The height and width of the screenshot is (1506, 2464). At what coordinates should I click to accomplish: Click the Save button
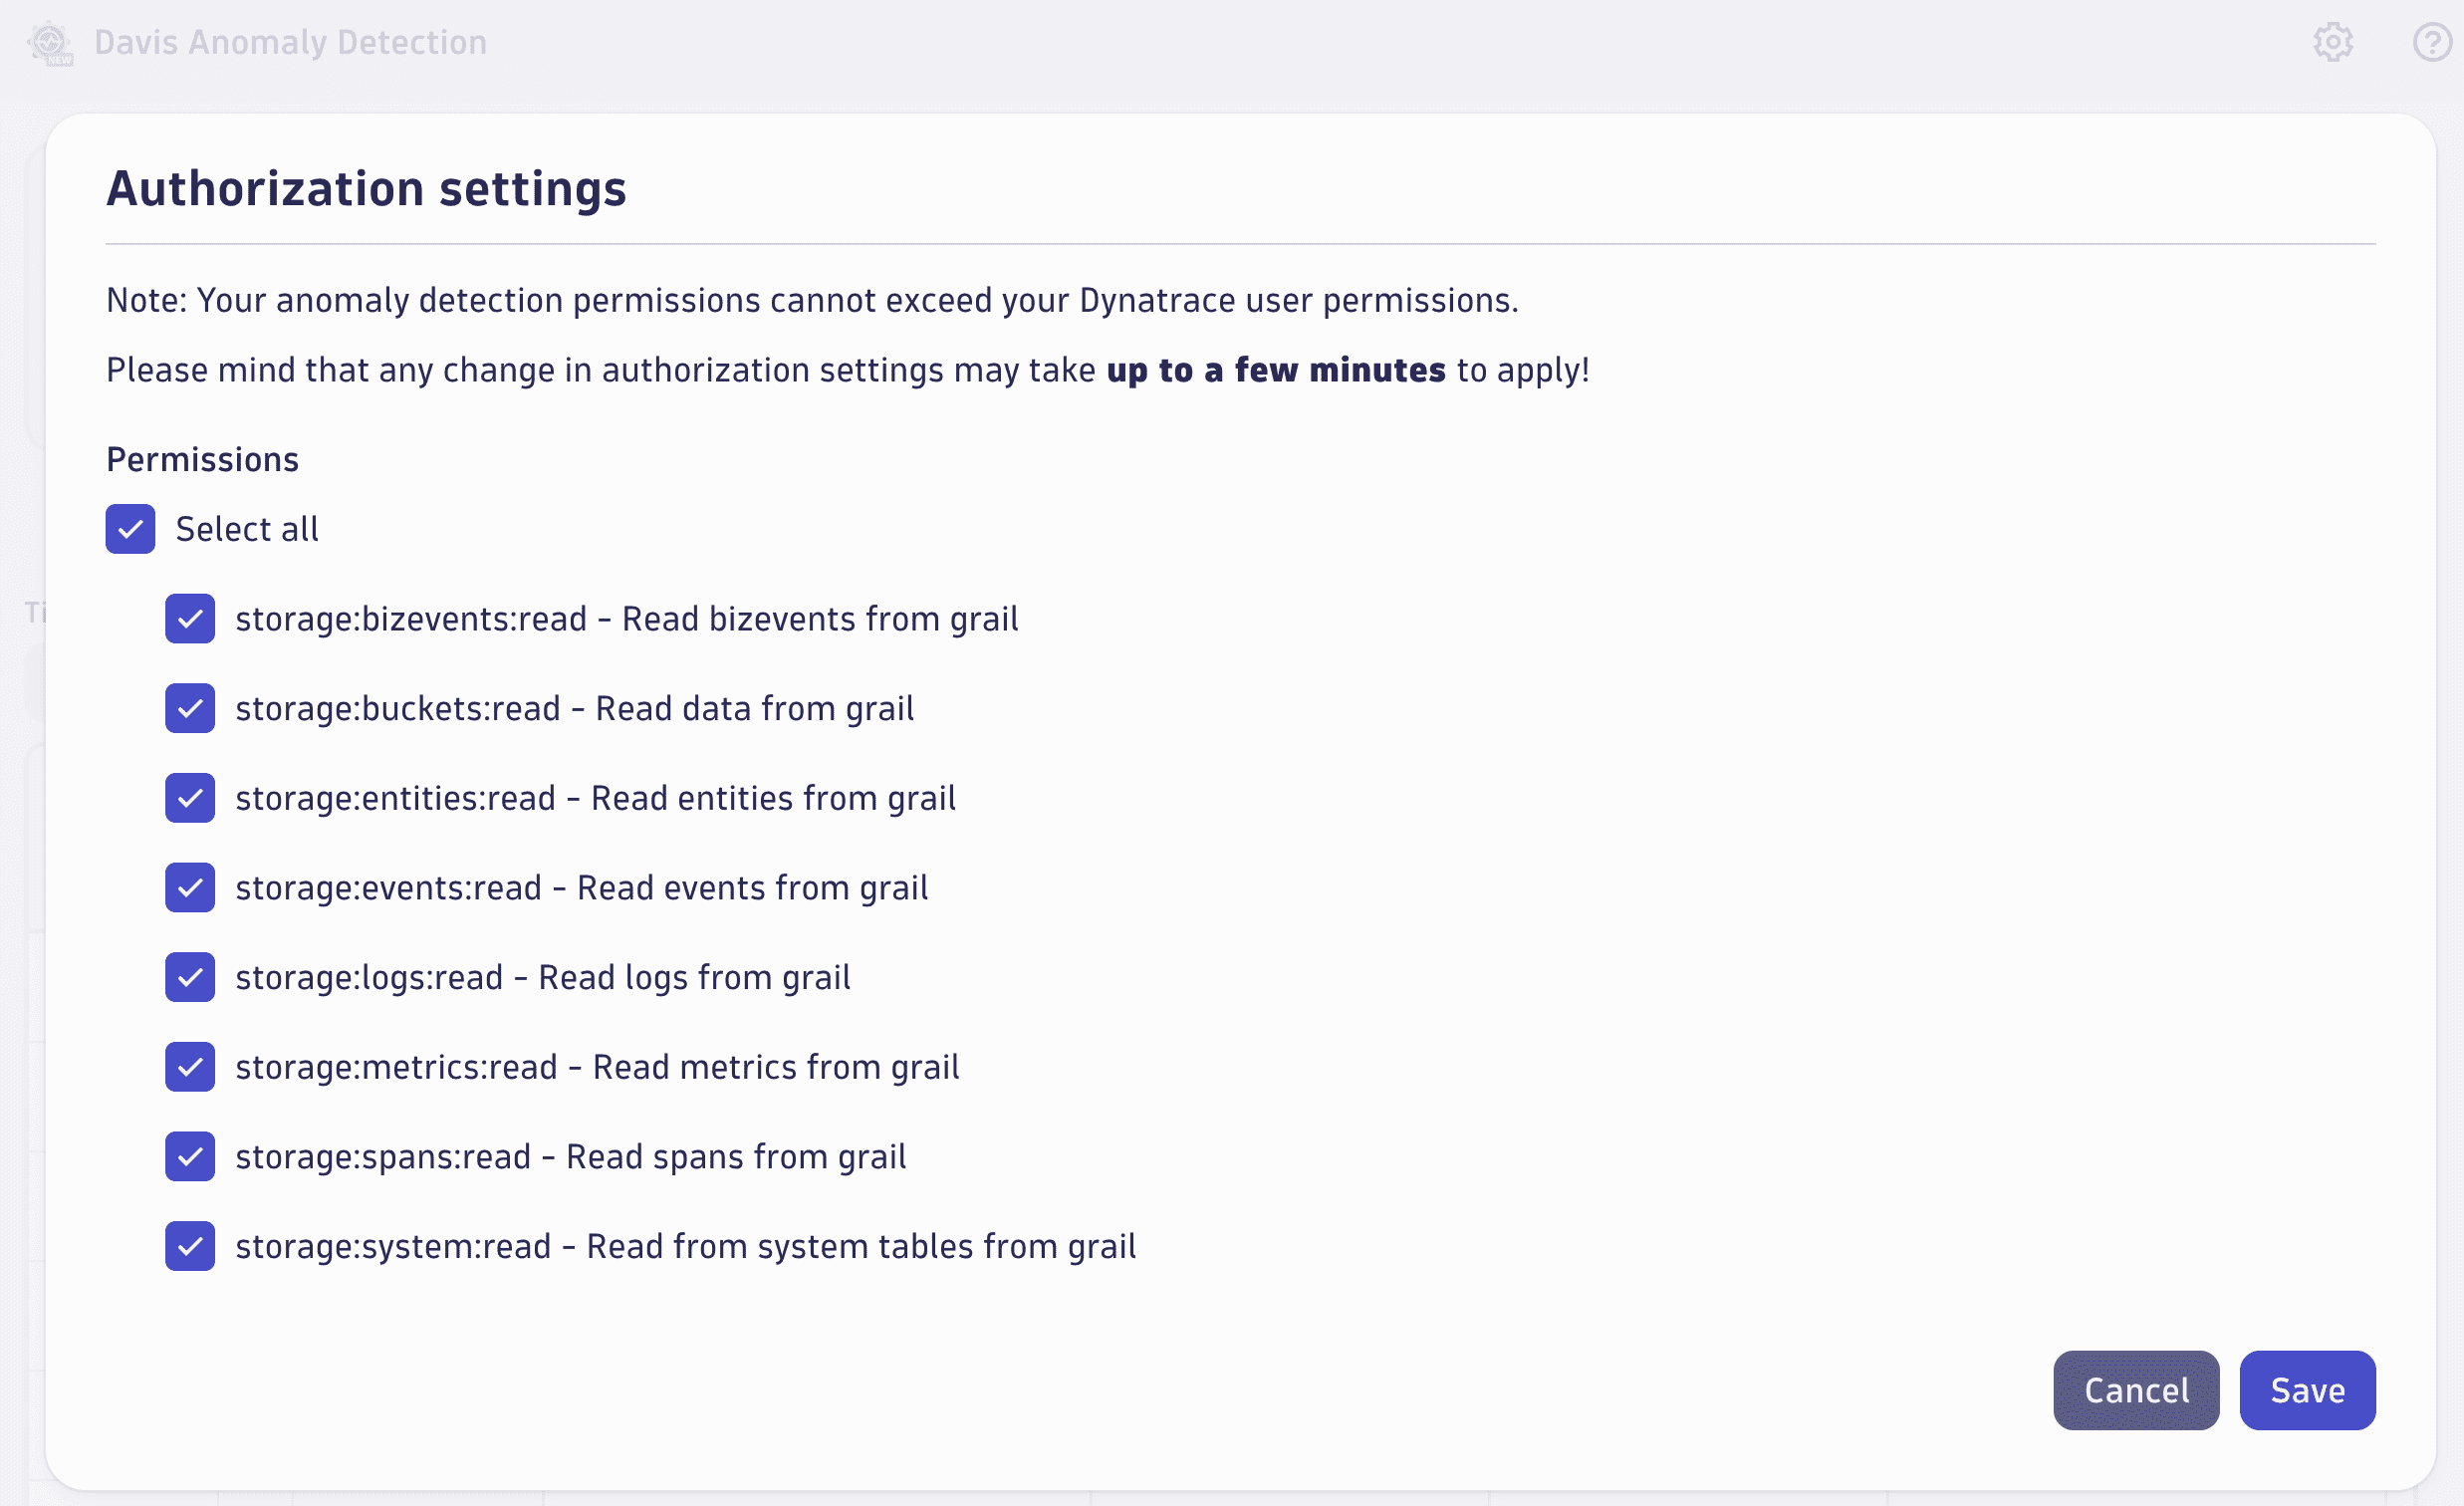tap(2307, 1389)
